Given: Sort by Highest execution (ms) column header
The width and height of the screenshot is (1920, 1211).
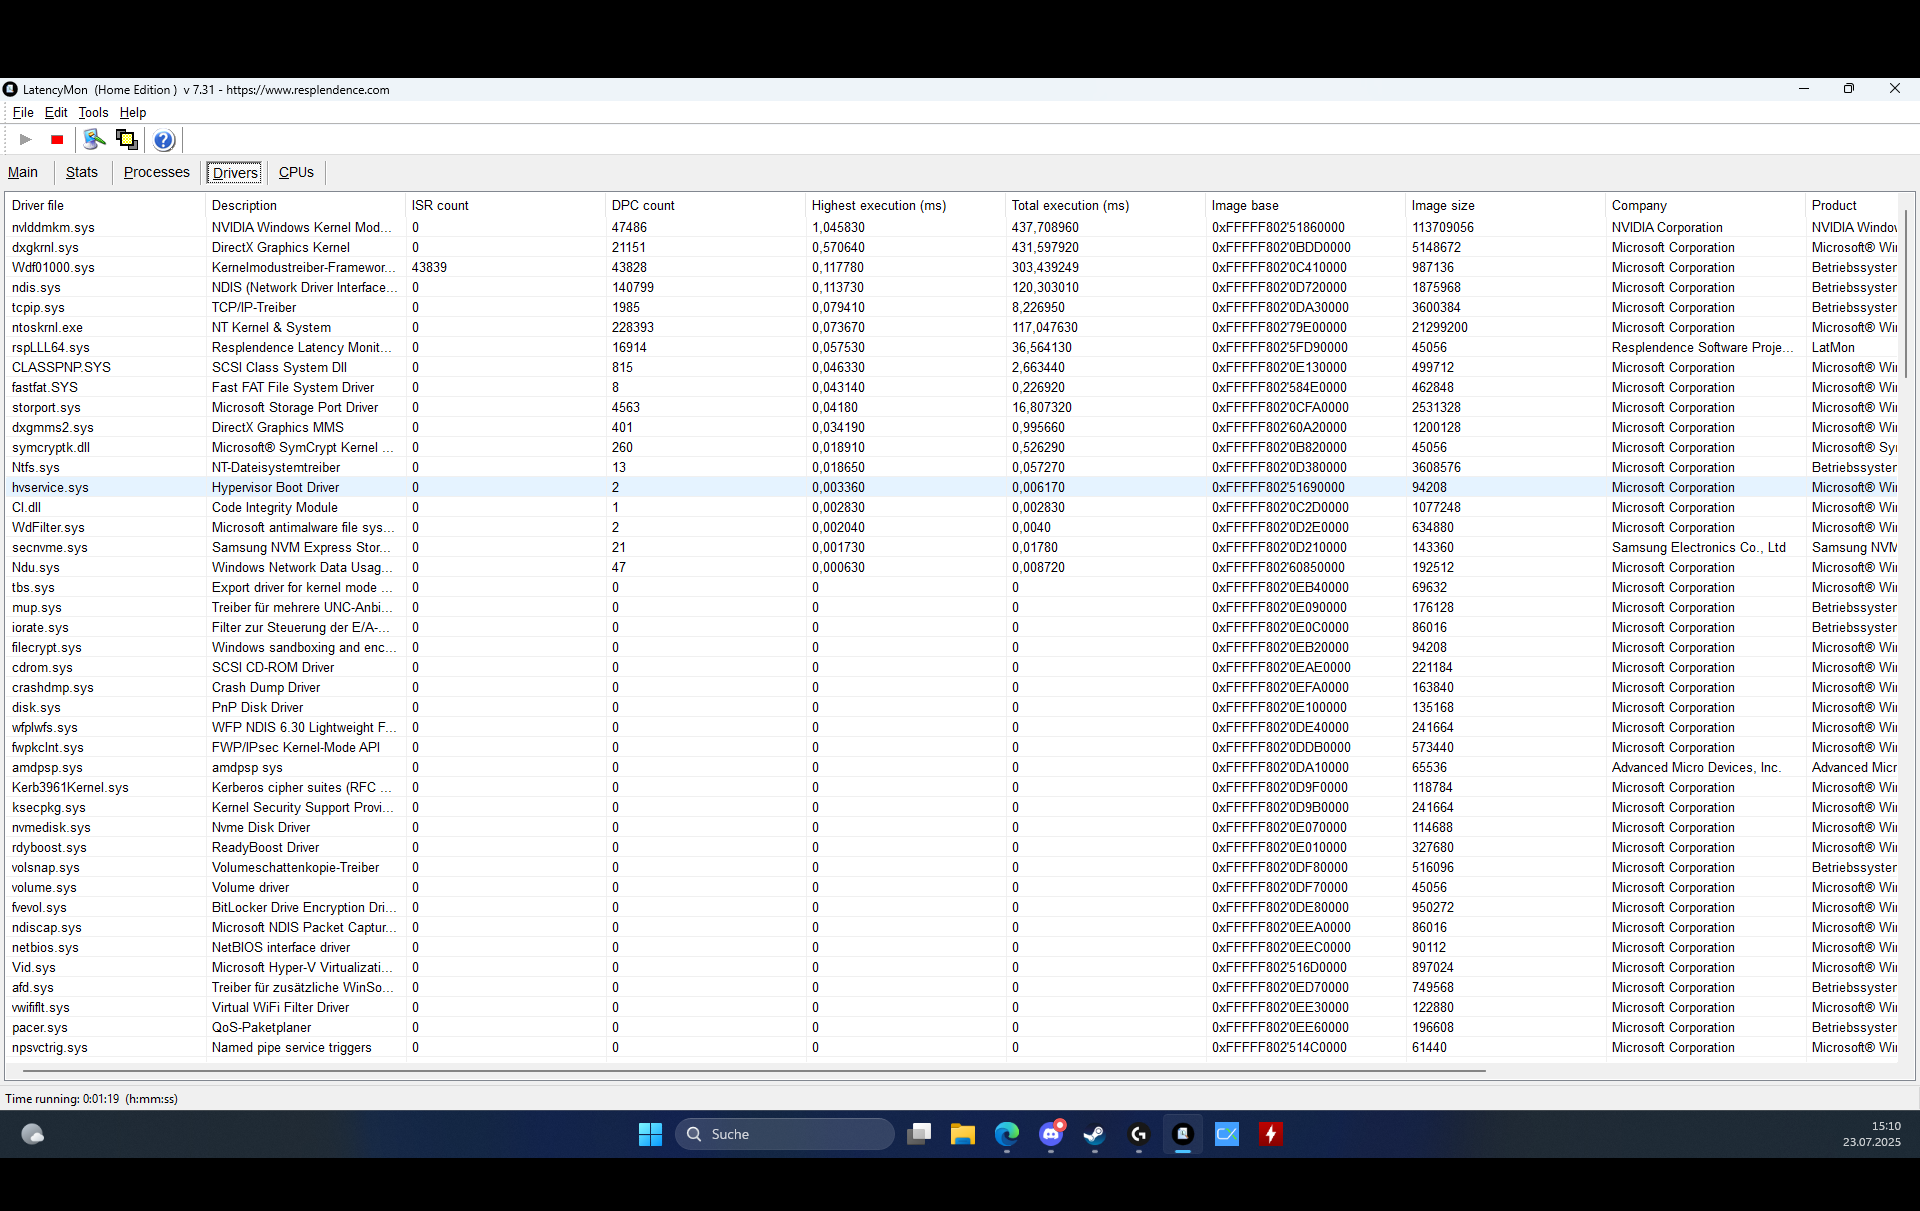Looking at the screenshot, I should [x=878, y=205].
